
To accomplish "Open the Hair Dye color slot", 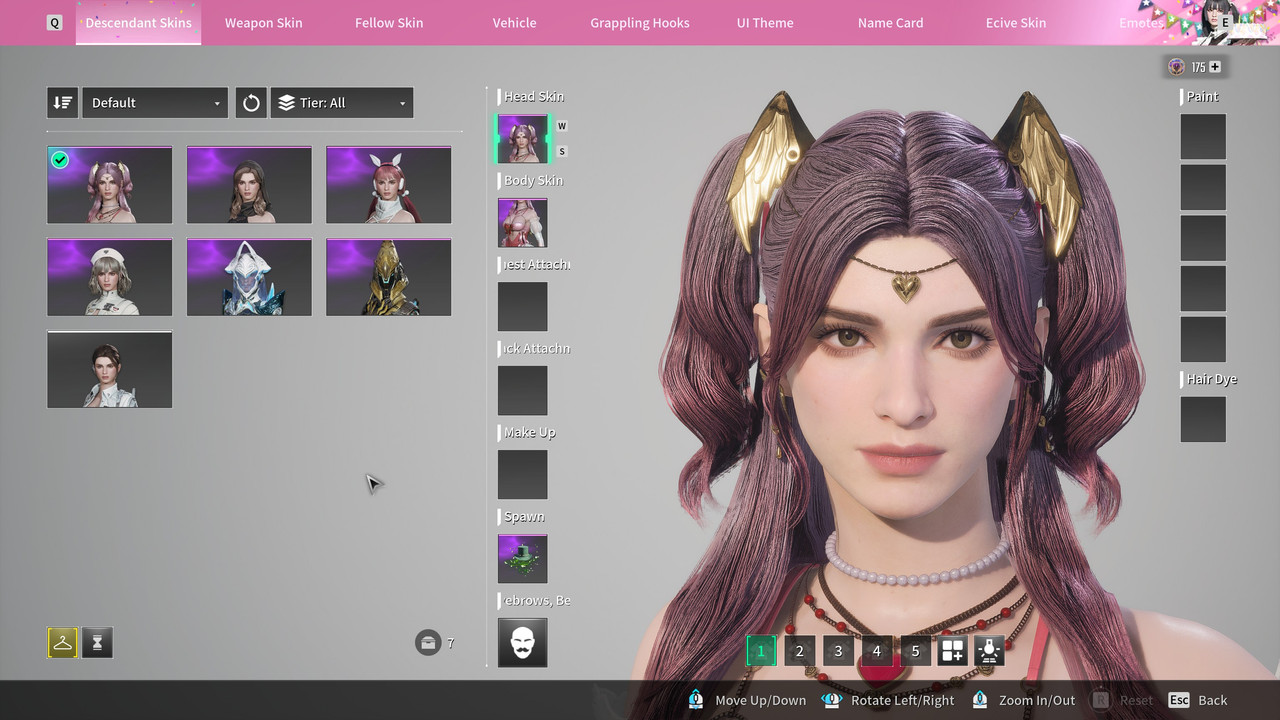I will click(1203, 419).
